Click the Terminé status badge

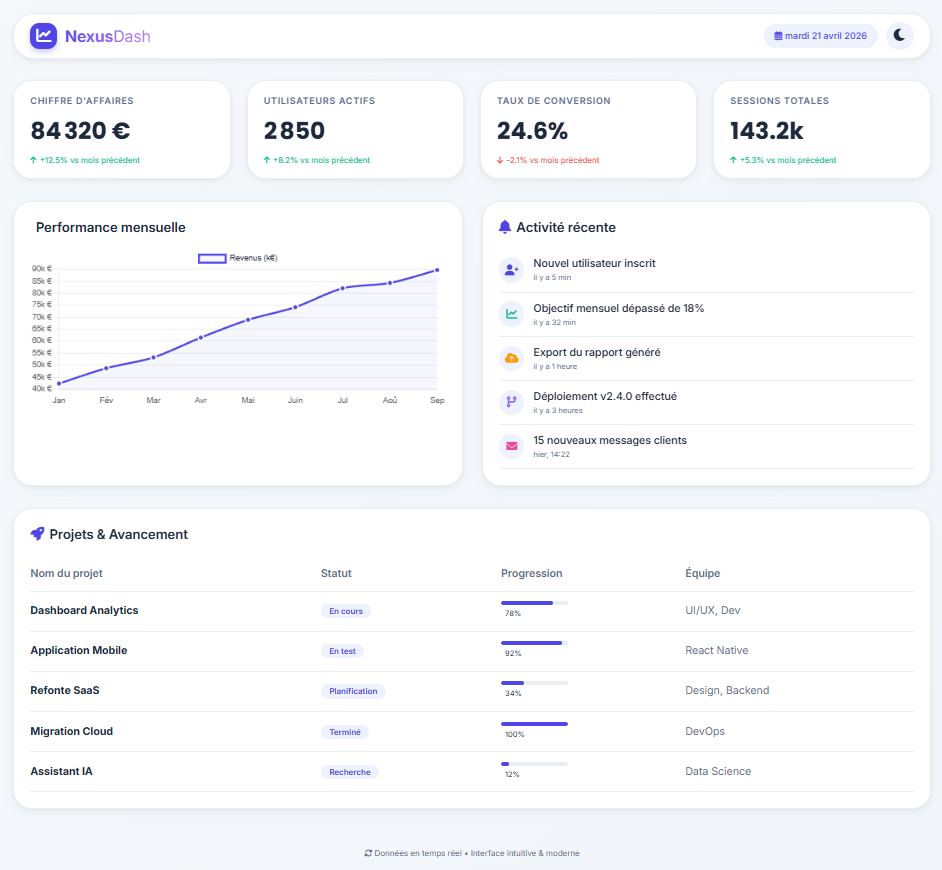345,732
